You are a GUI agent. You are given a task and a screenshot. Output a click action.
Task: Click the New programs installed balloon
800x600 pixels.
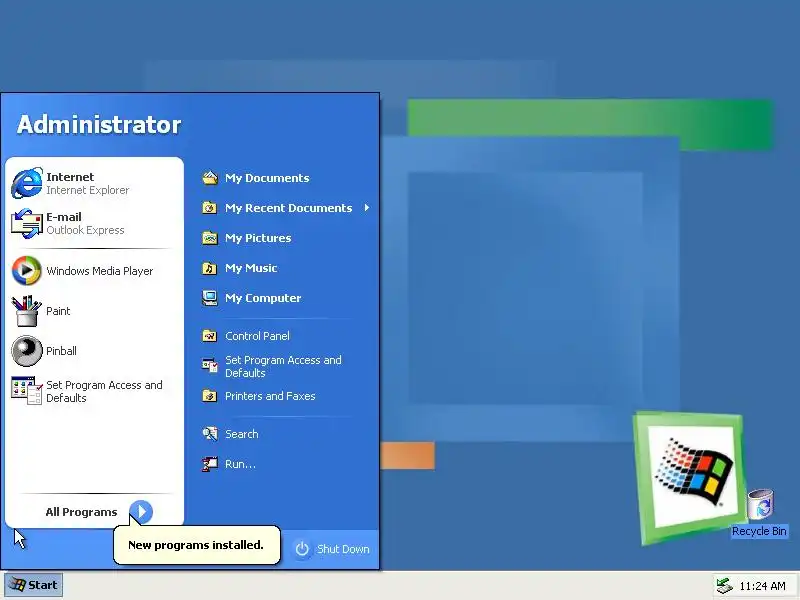tap(196, 545)
